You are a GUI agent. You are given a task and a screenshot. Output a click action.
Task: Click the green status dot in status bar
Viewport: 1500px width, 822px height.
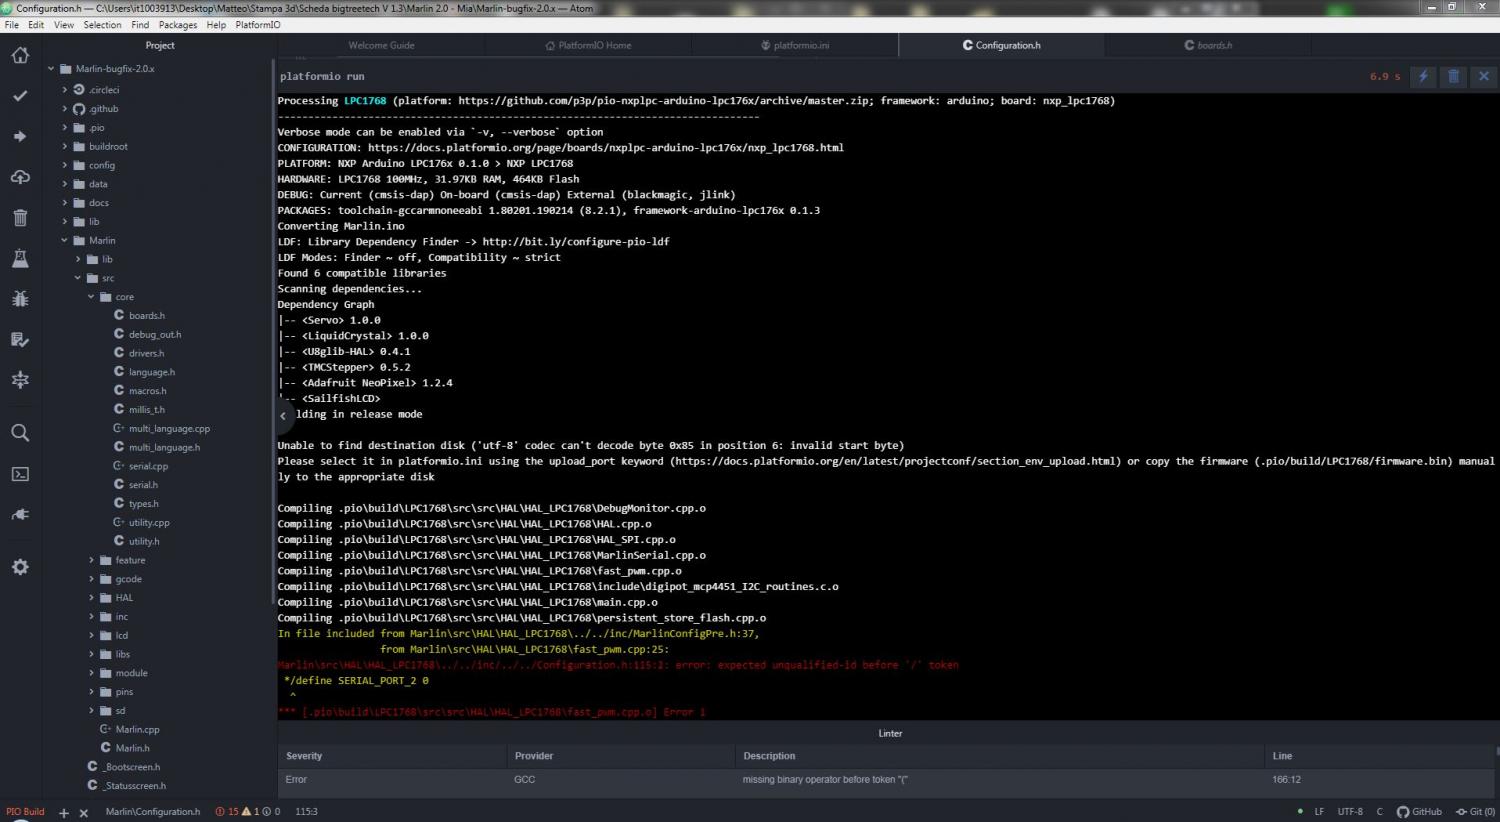pyautogui.click(x=1300, y=812)
